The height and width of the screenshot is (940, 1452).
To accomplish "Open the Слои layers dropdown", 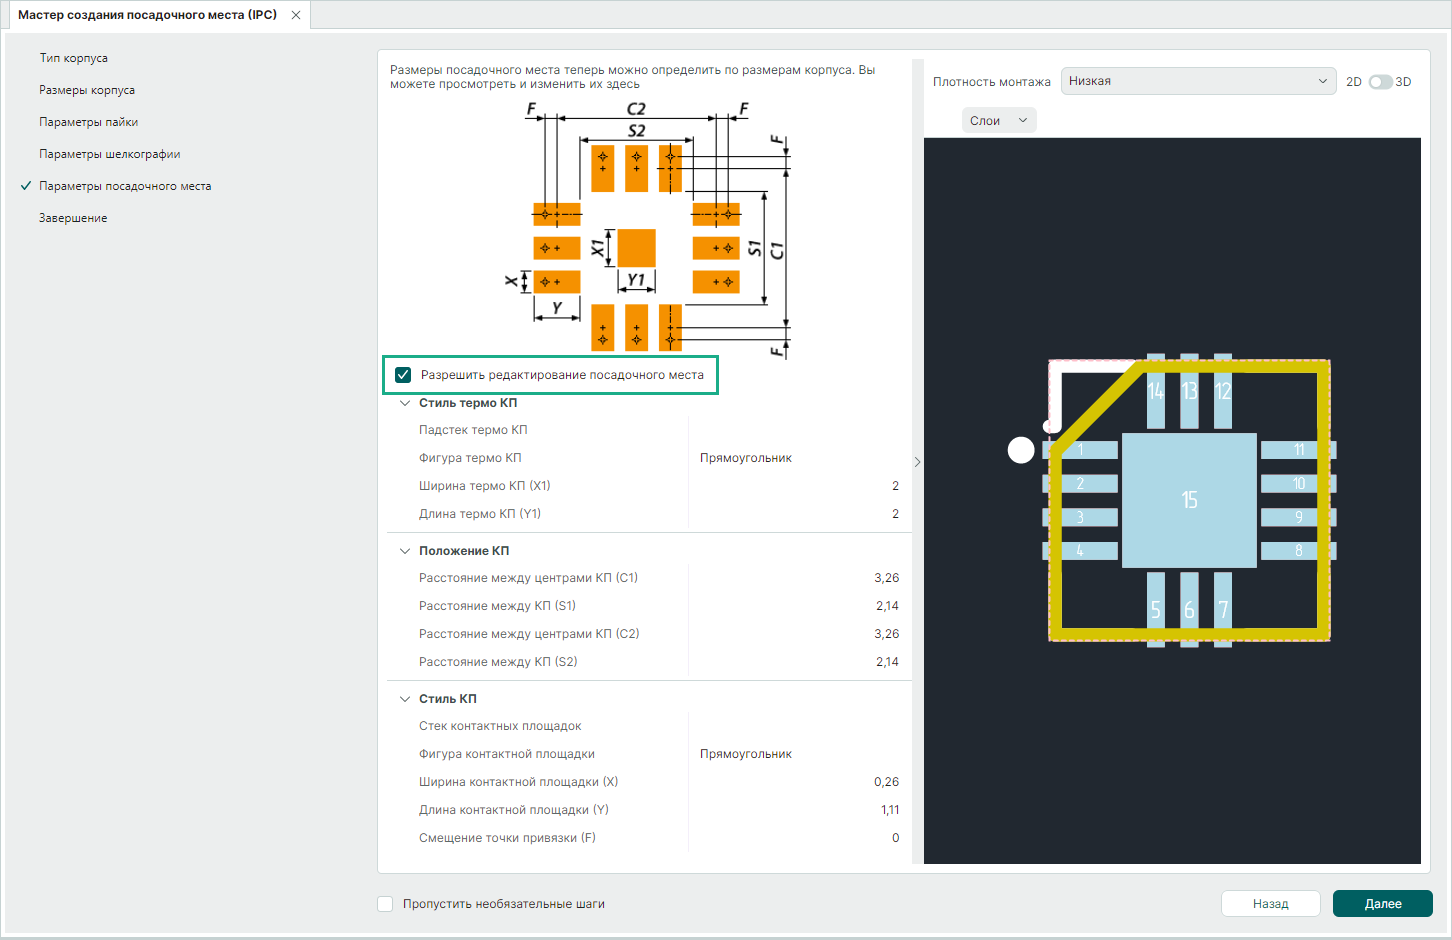I will pyautogui.click(x=998, y=121).
